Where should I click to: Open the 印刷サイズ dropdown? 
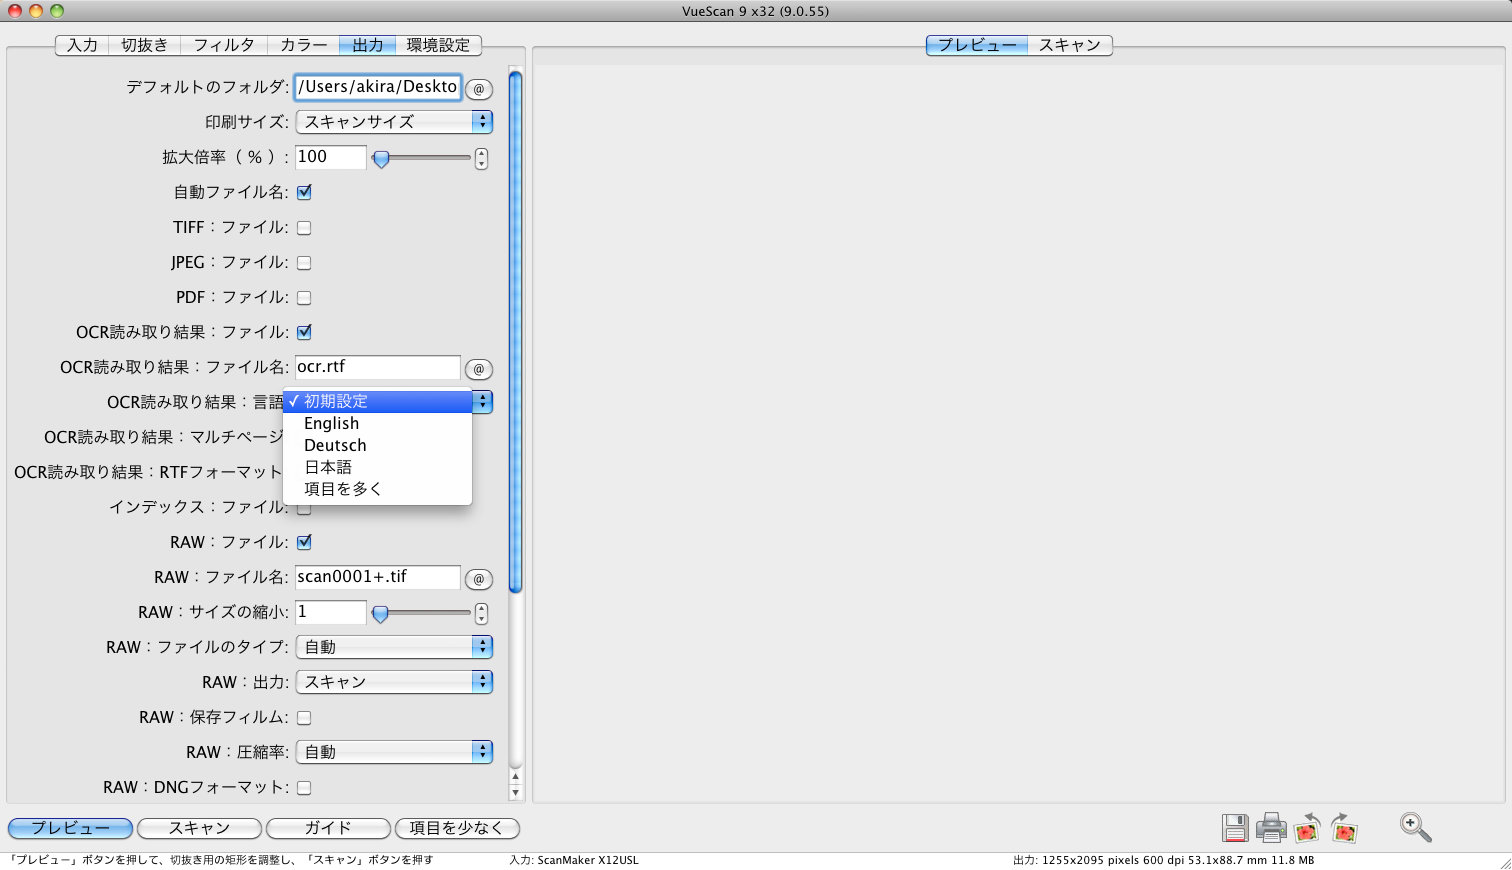coord(394,122)
